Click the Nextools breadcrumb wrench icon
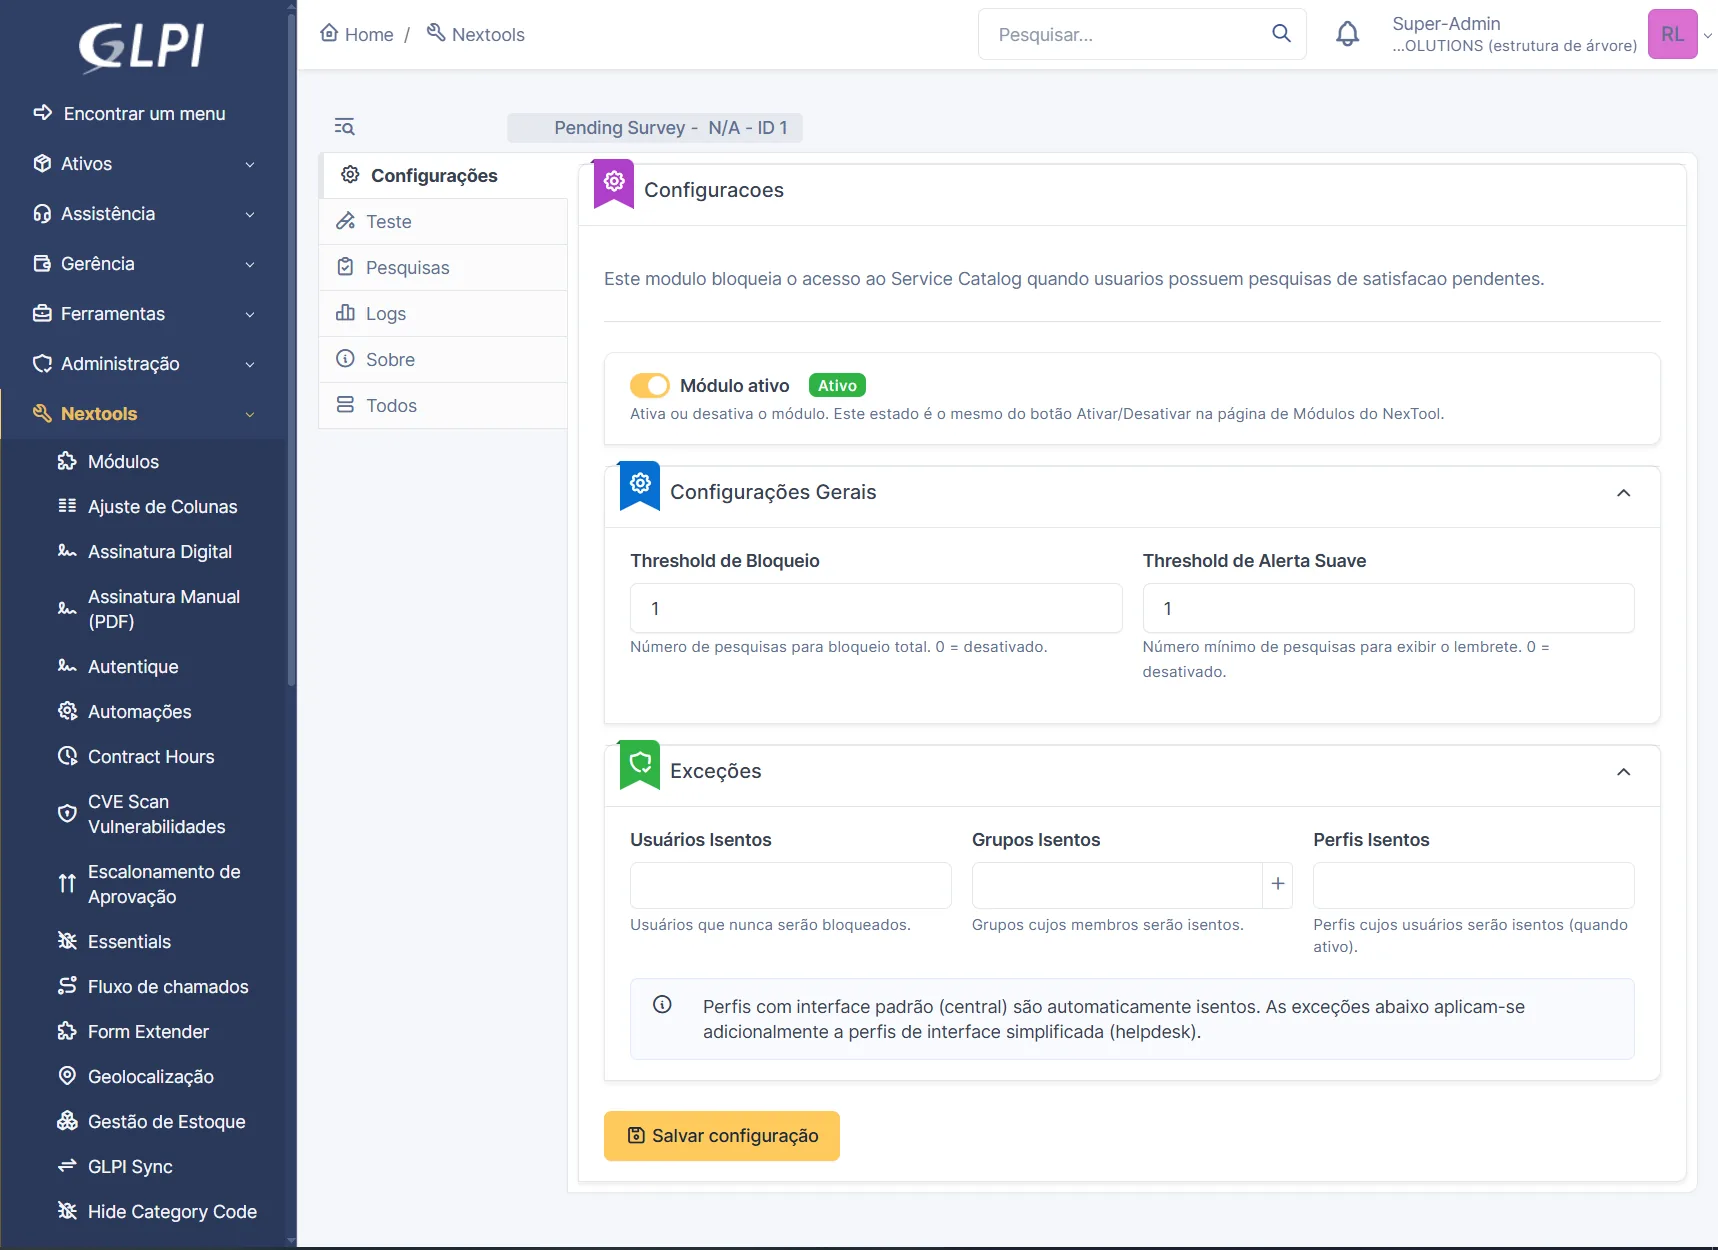This screenshot has height=1250, width=1718. (x=436, y=33)
